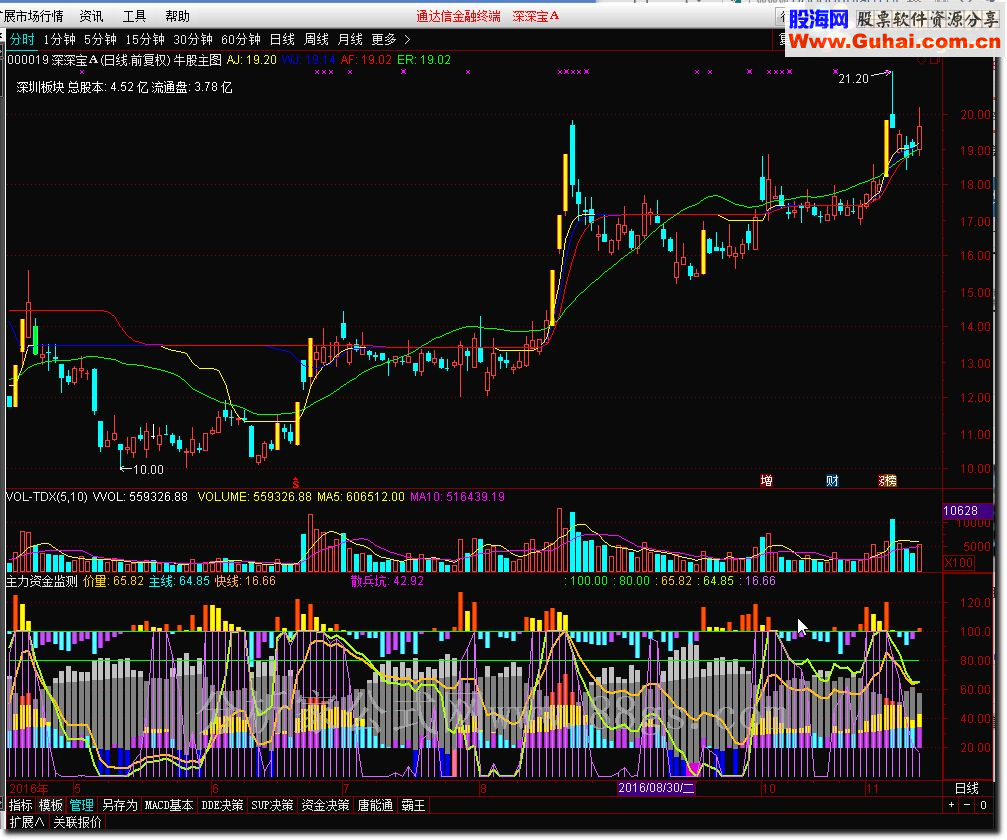The image size is (1007, 840).
Task: Click the 0 reset button
Action: click(983, 805)
